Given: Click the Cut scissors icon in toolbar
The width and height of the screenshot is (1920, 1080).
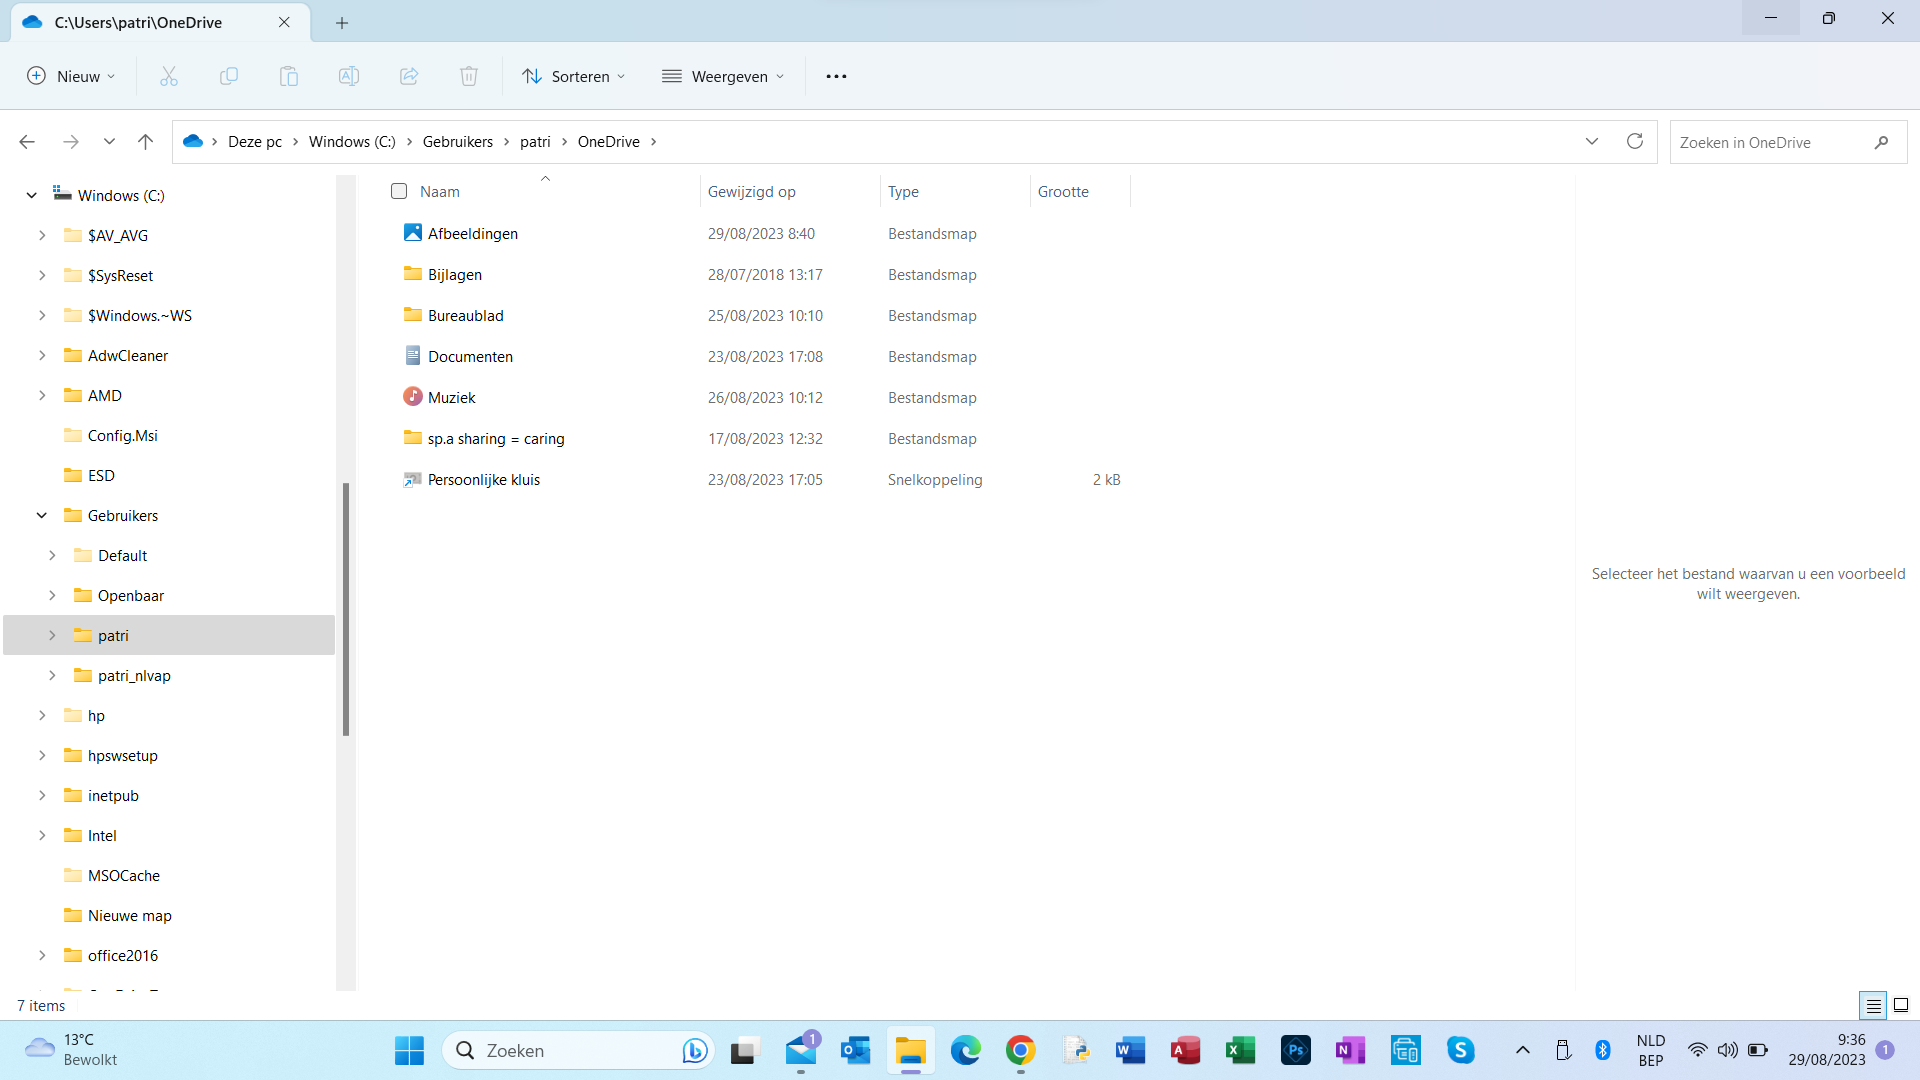Looking at the screenshot, I should (x=169, y=76).
